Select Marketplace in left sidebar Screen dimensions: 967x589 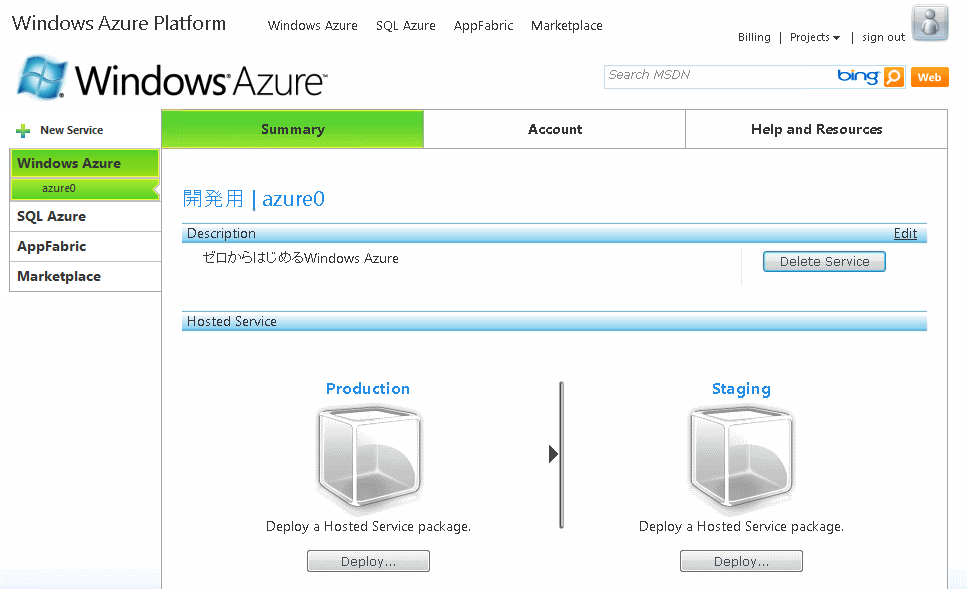click(85, 276)
